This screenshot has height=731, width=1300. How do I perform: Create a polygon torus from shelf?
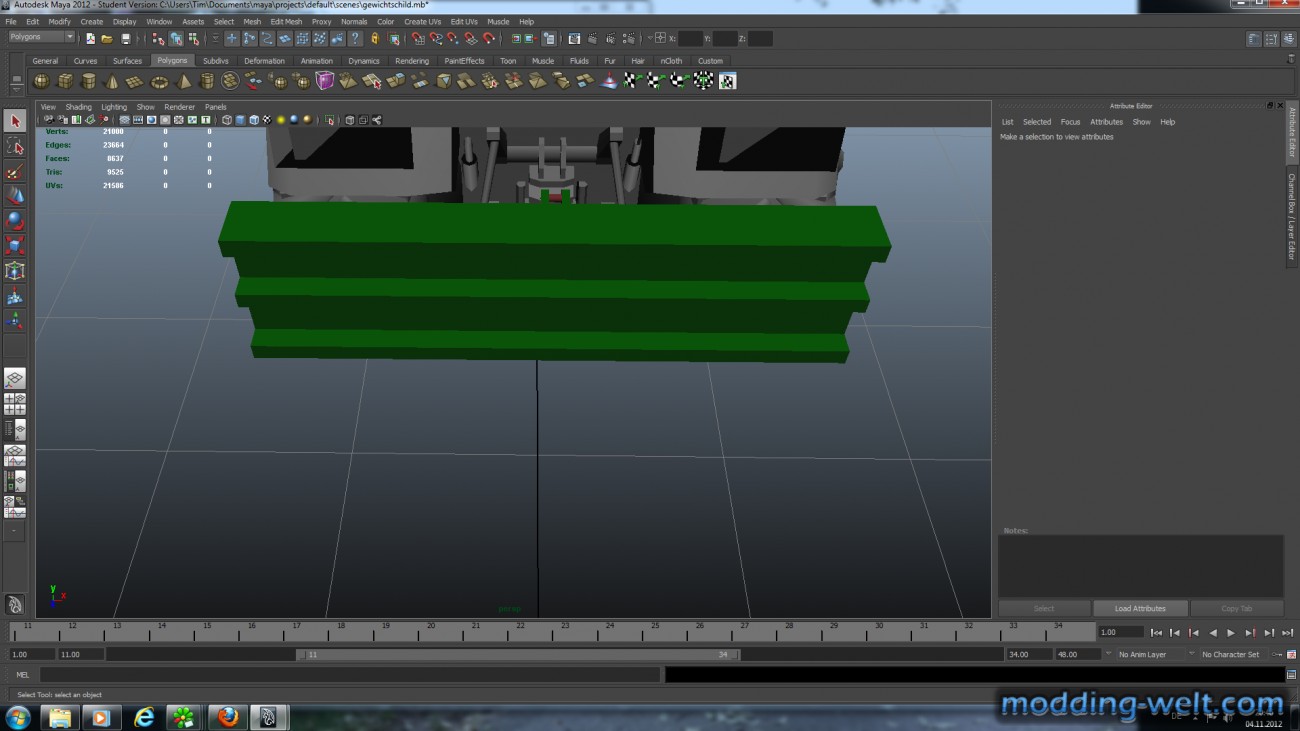click(x=159, y=81)
